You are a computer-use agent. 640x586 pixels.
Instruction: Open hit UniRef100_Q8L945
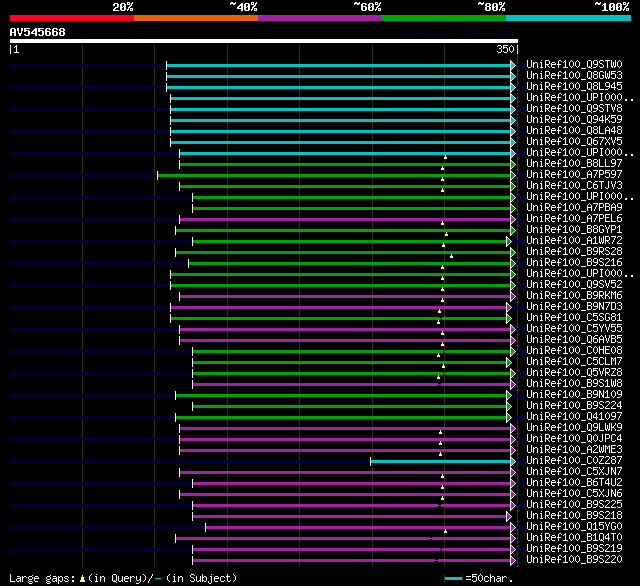574,87
